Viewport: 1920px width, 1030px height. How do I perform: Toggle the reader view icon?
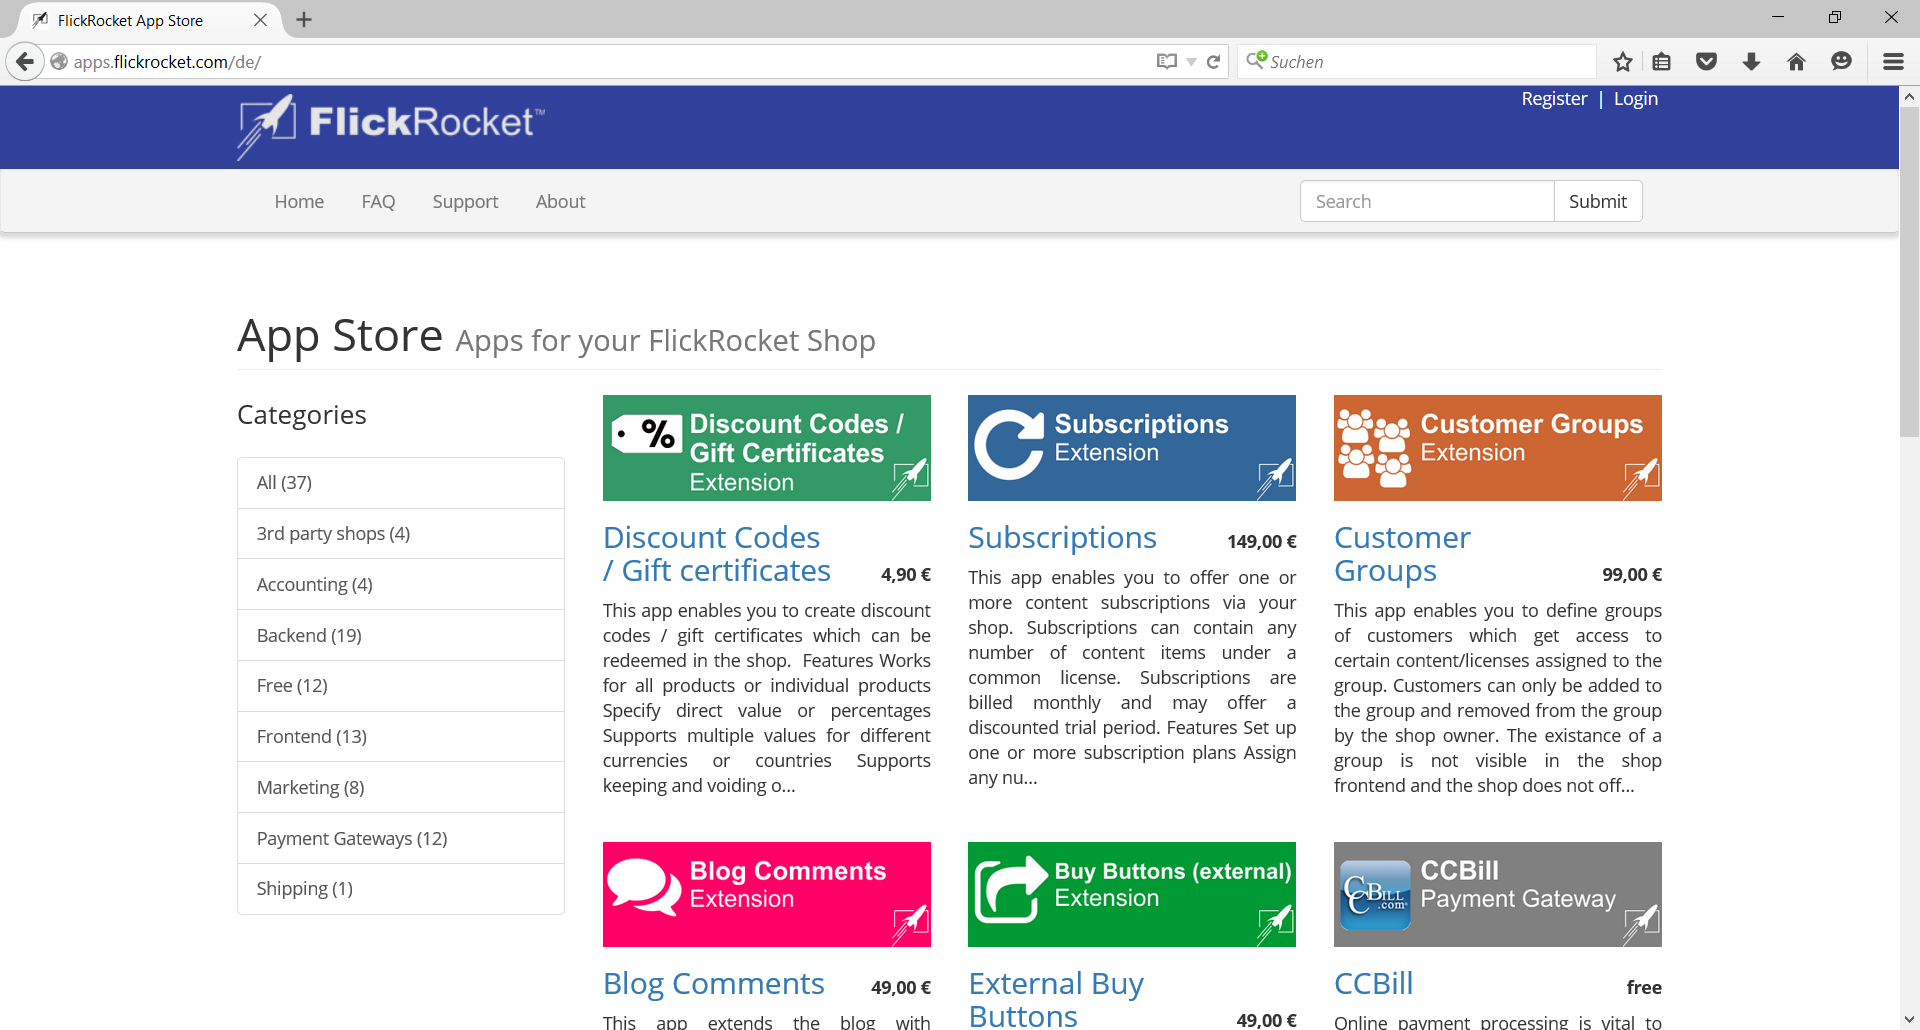click(x=1166, y=62)
